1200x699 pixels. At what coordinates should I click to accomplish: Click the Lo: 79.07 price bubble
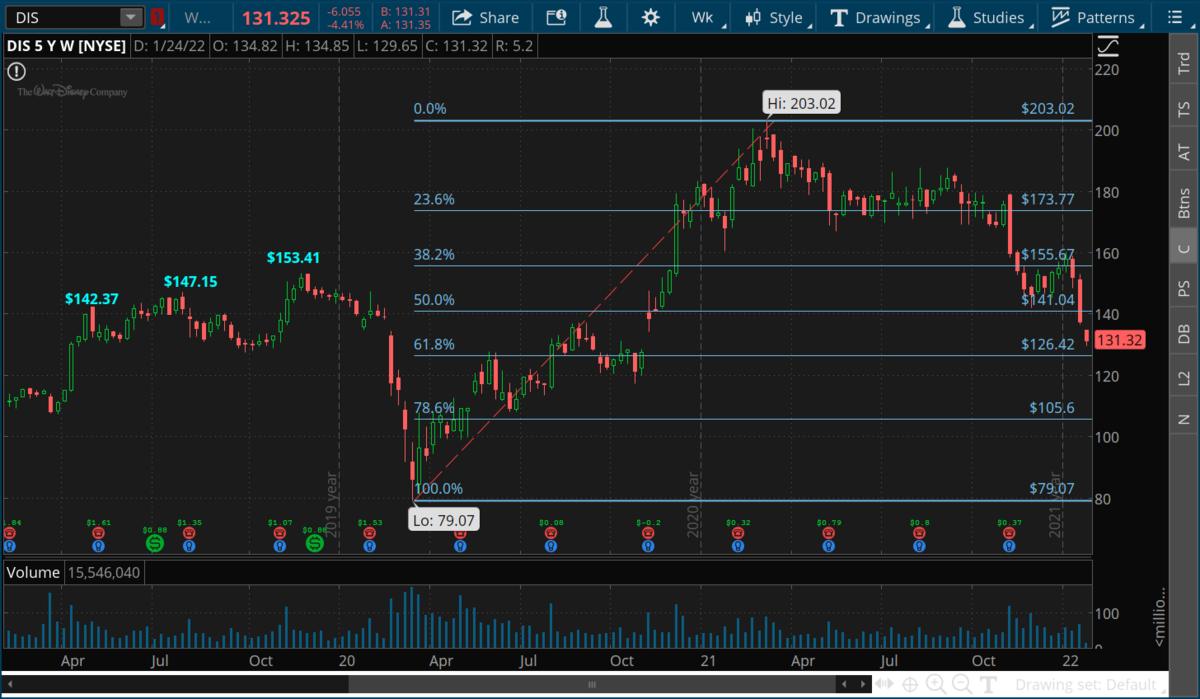445,518
